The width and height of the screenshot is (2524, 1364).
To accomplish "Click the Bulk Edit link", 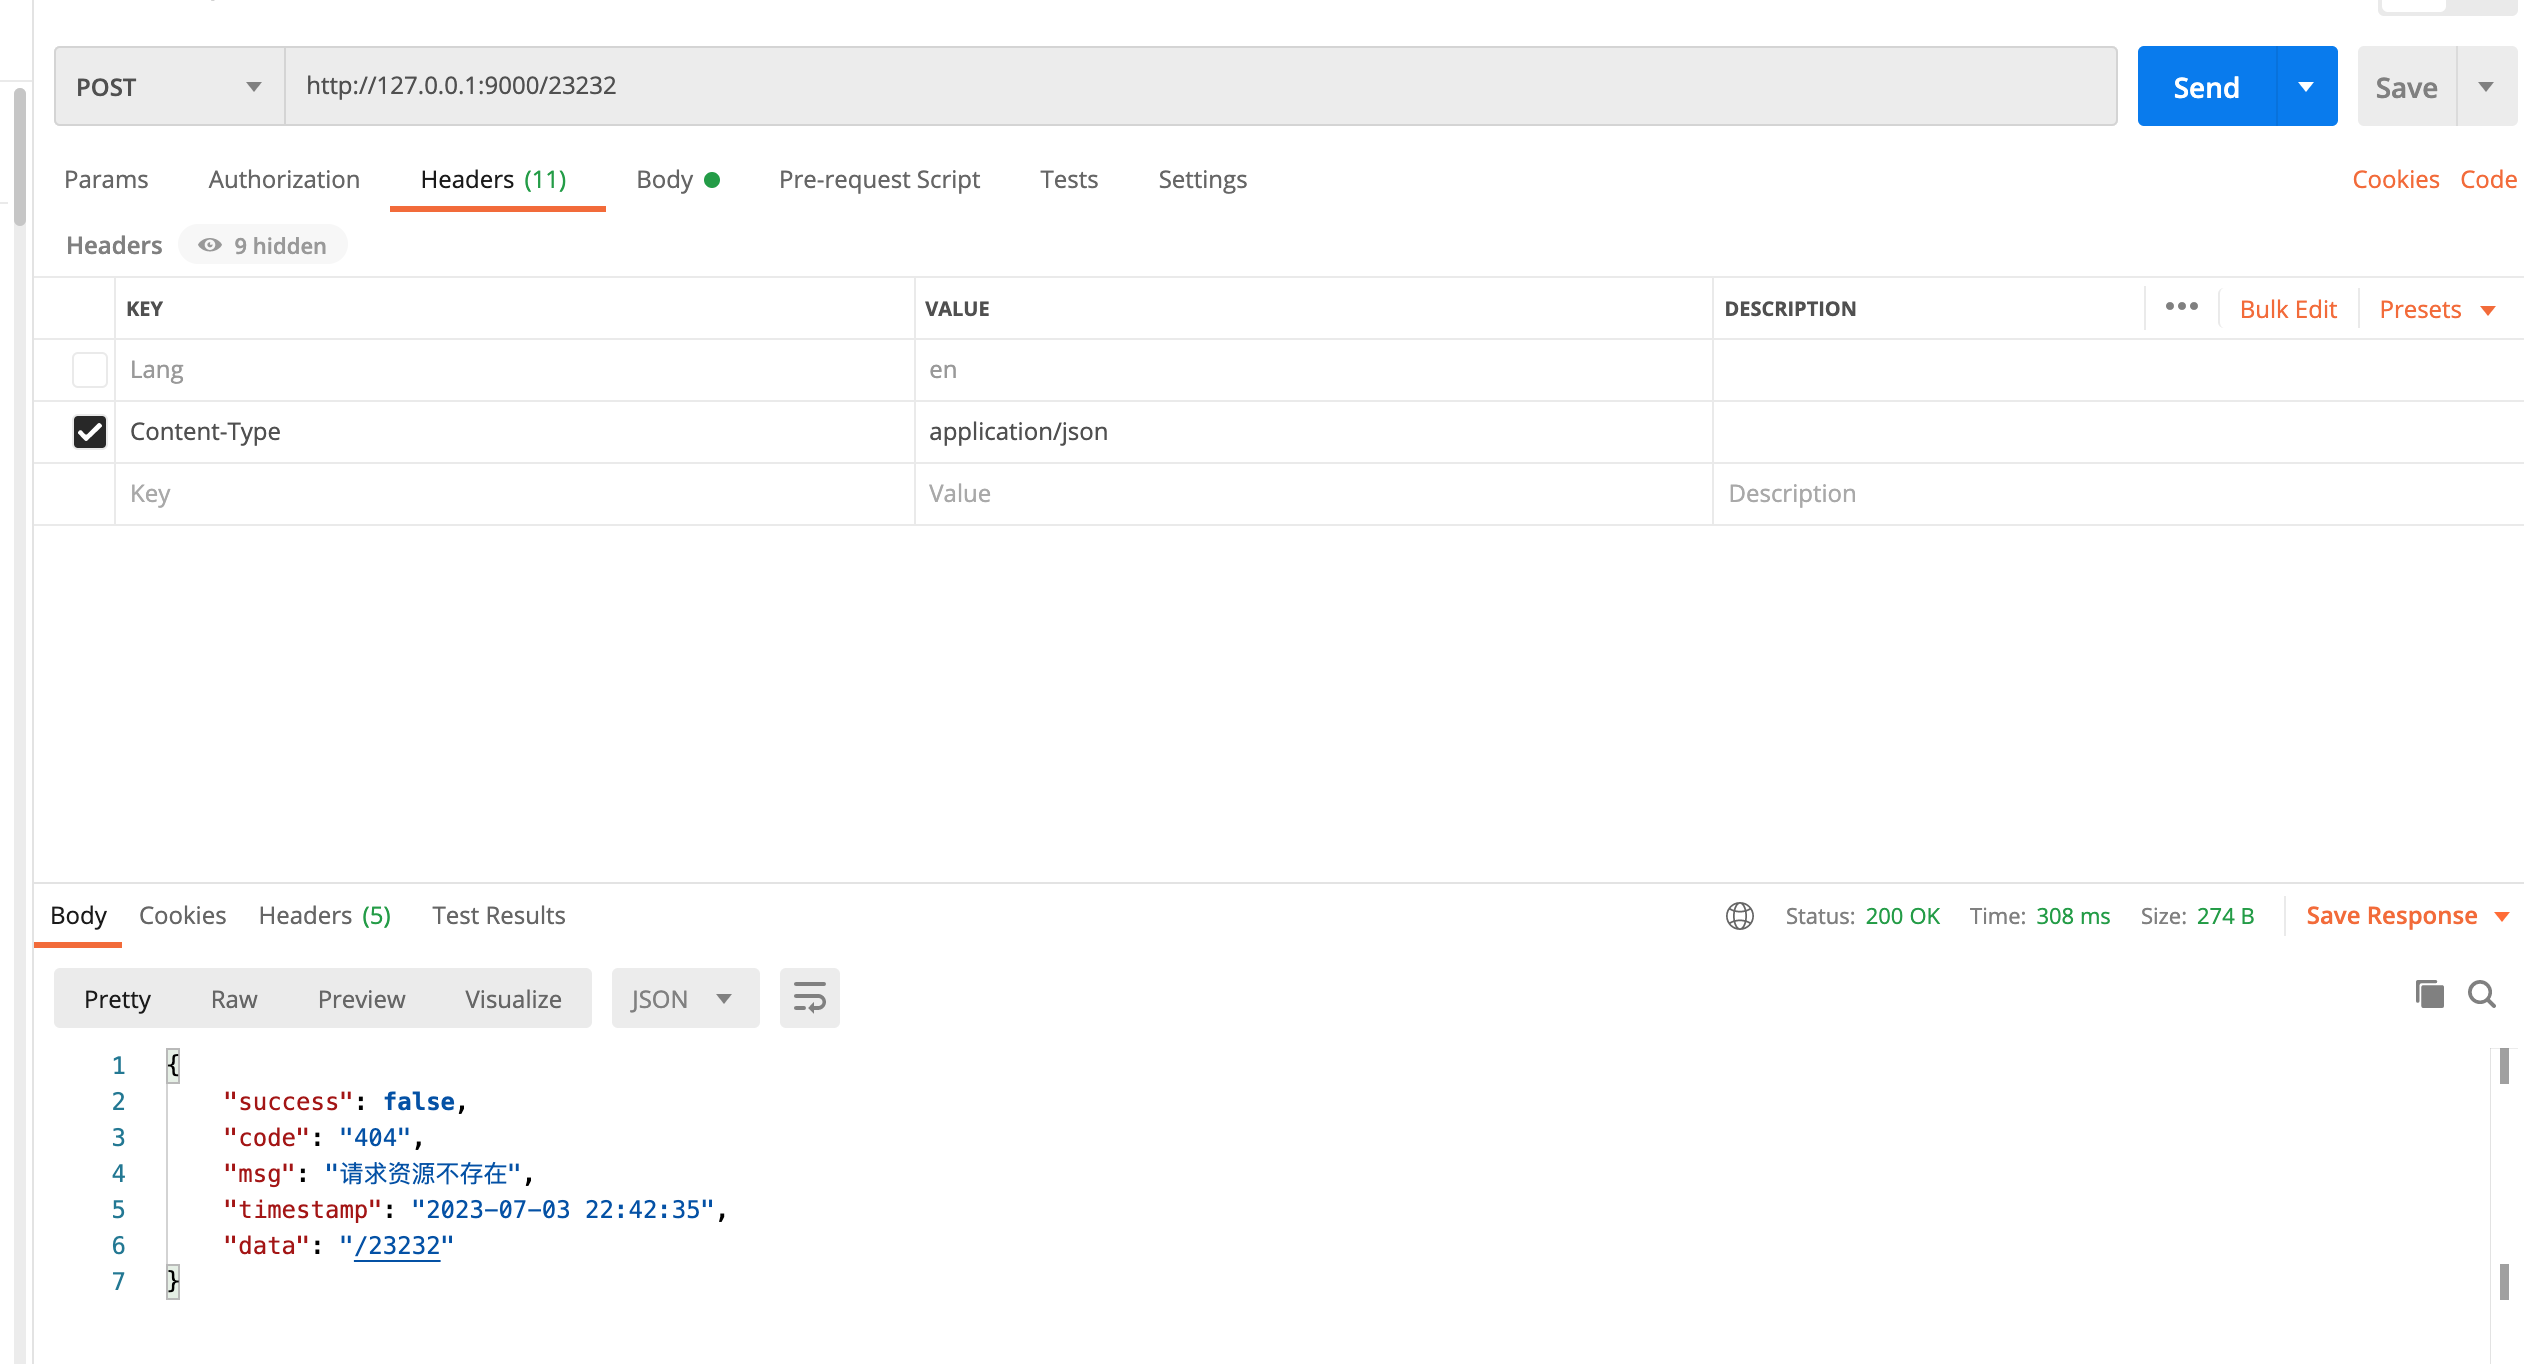I will (x=2287, y=310).
